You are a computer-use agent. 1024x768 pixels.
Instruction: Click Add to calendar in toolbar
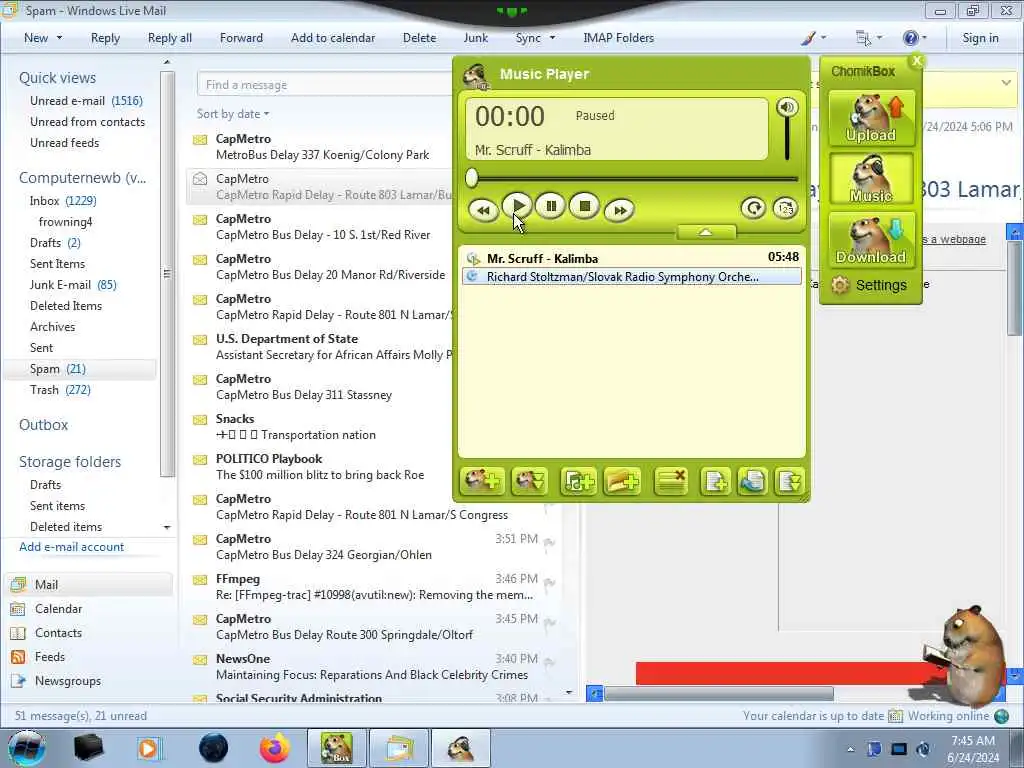pos(333,38)
